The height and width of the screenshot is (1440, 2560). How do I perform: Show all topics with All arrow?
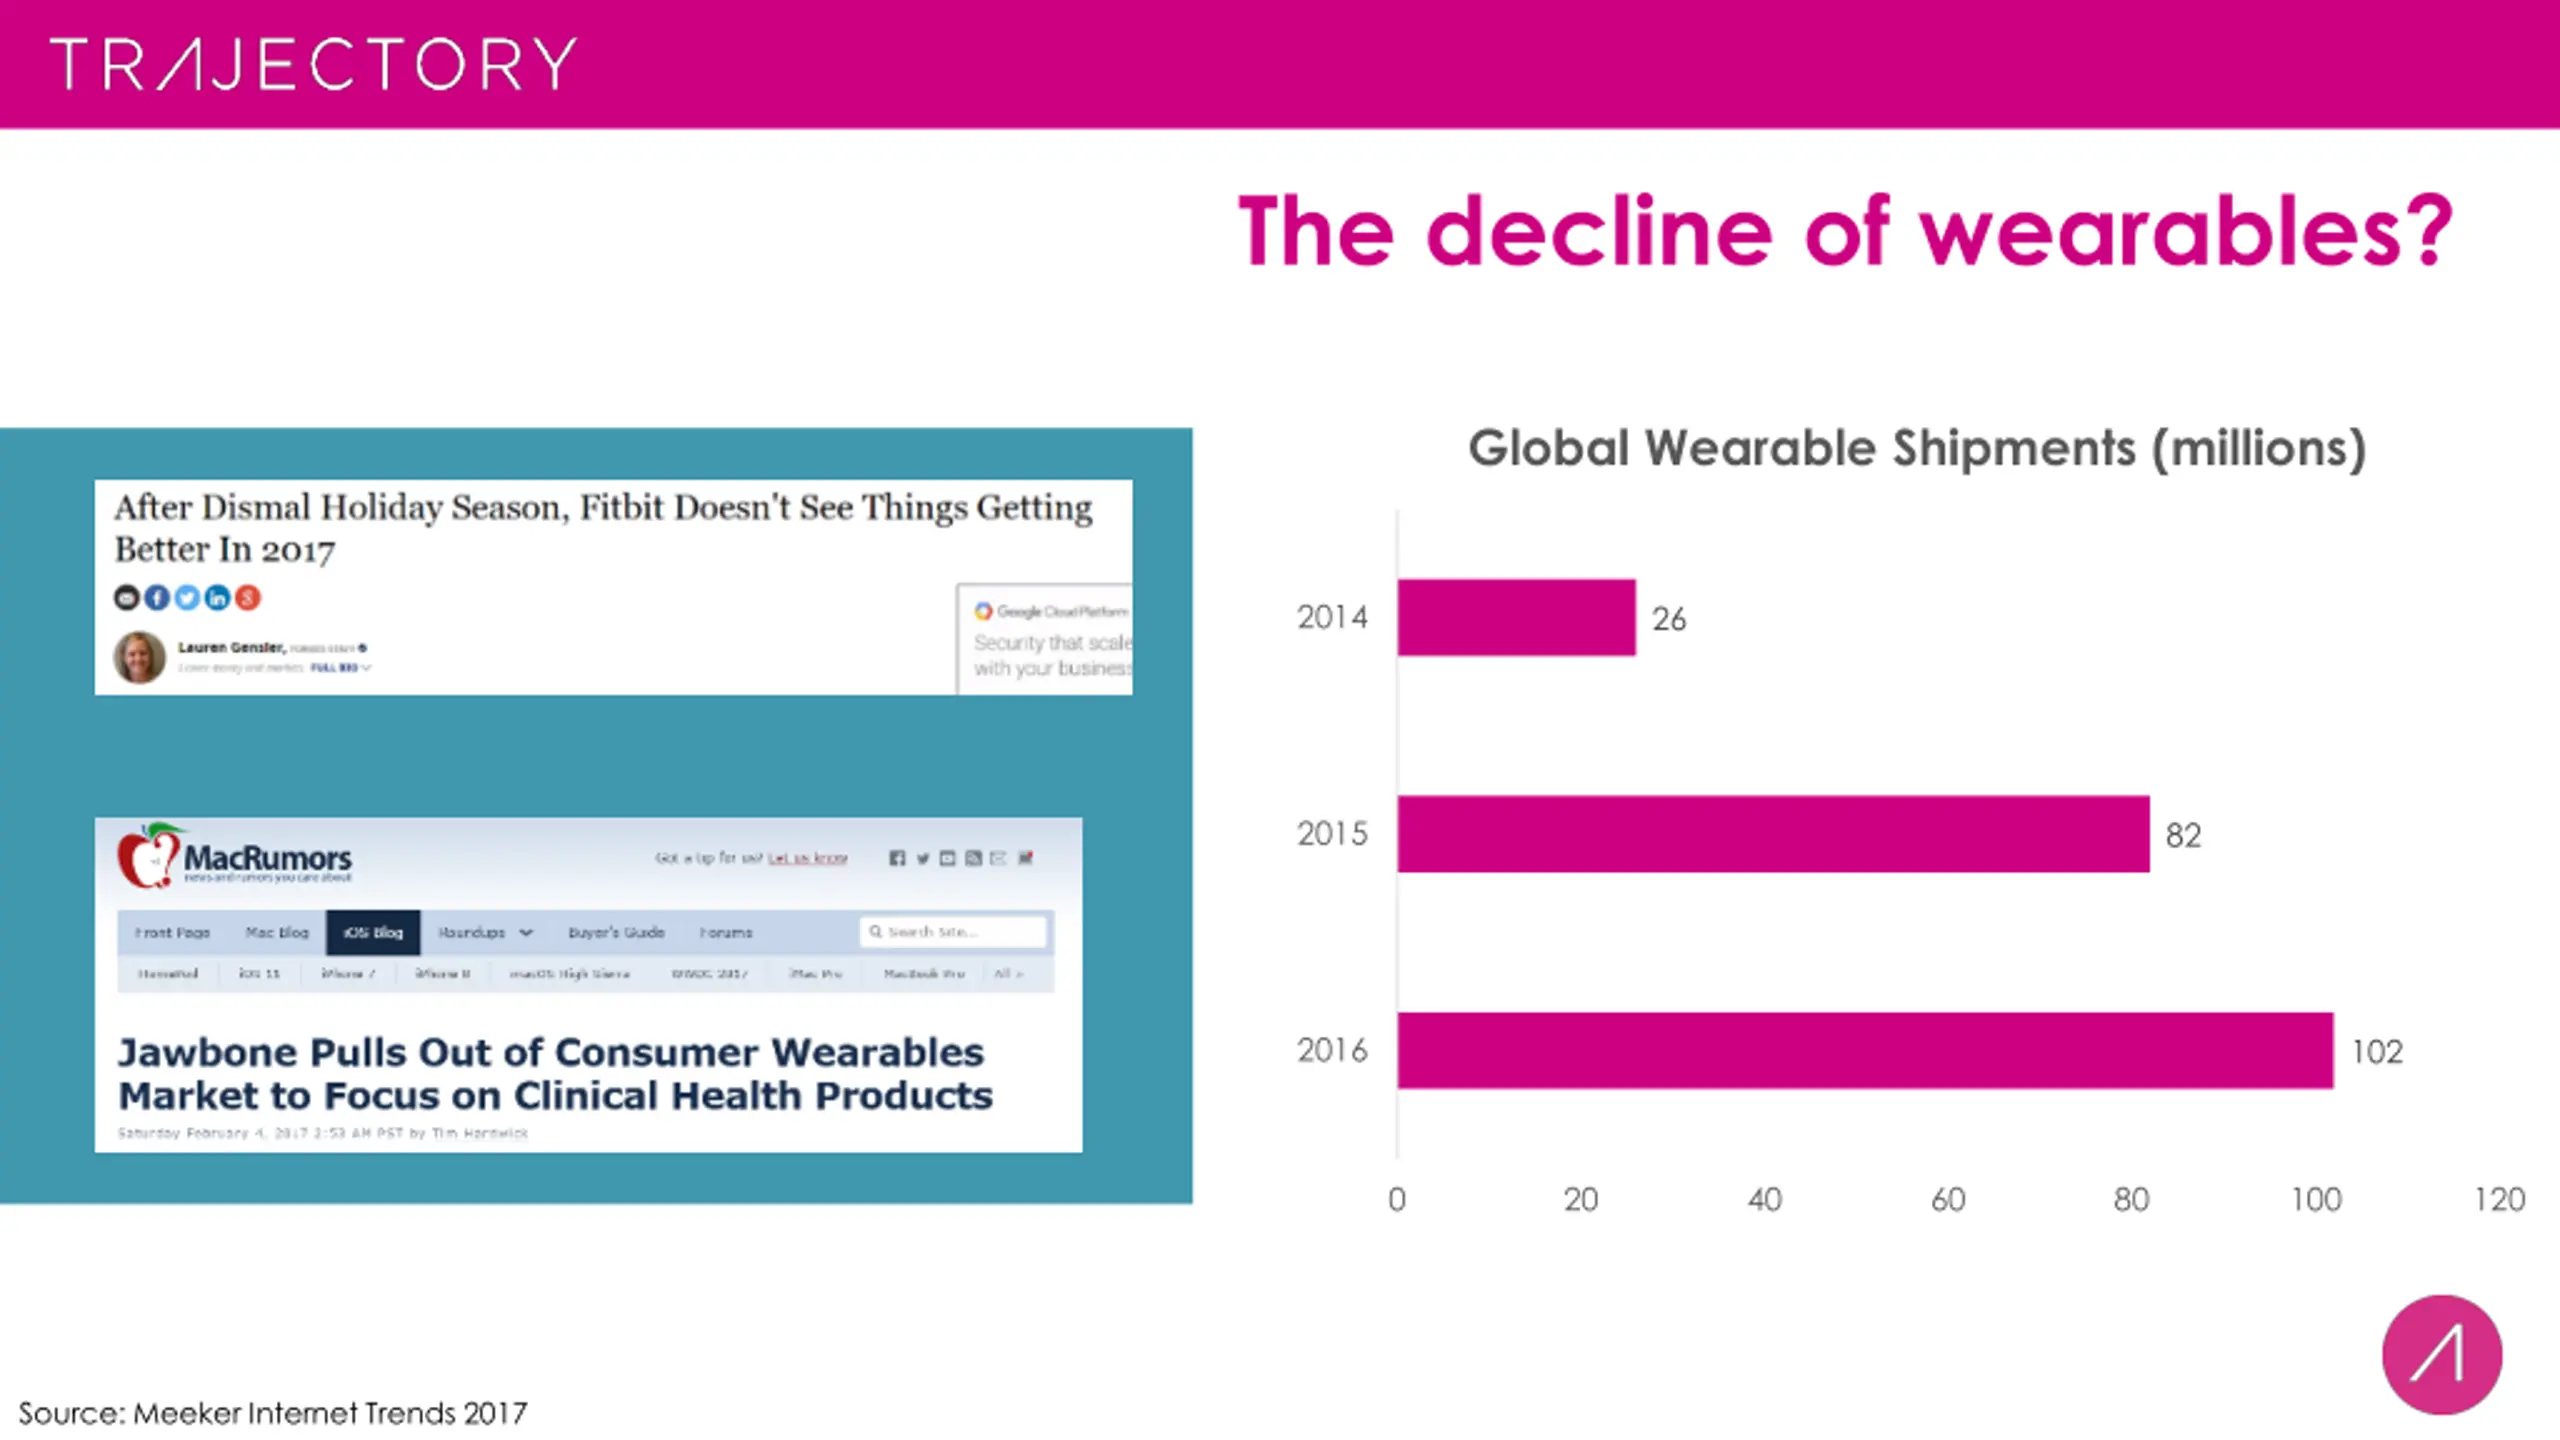point(1008,973)
